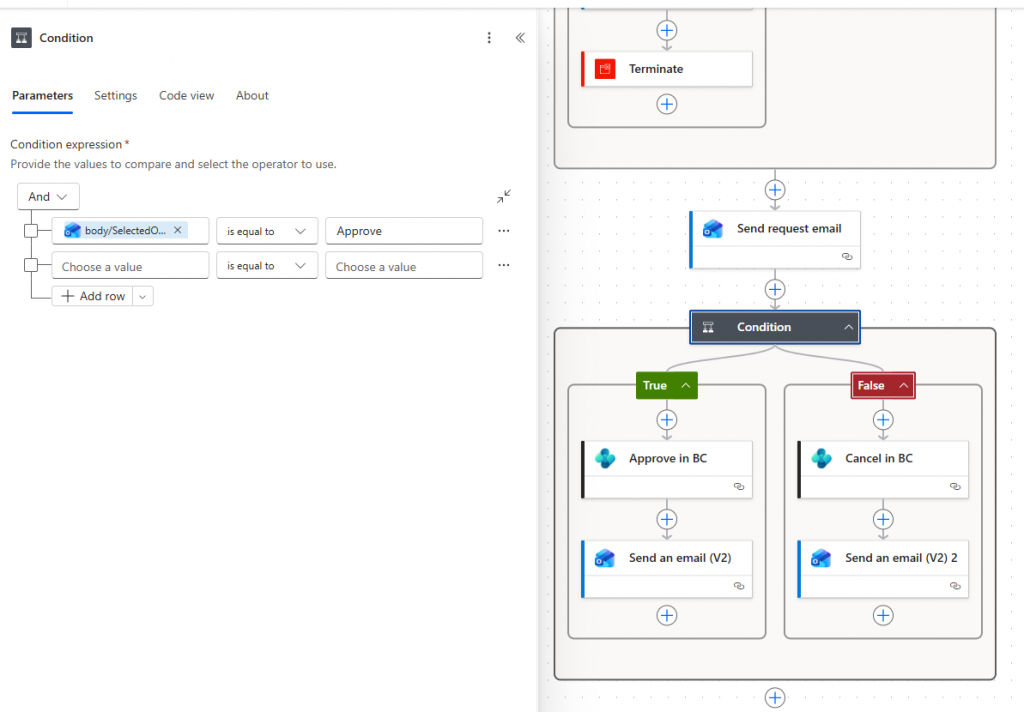The width and height of the screenshot is (1024, 712).
Task: Insert step above Send request email
Action: click(775, 190)
